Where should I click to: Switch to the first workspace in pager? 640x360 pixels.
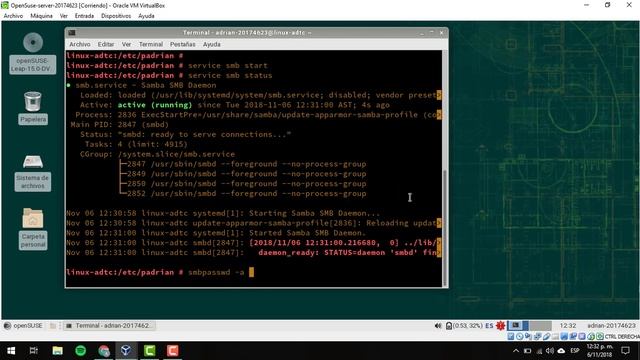[x=518, y=326]
